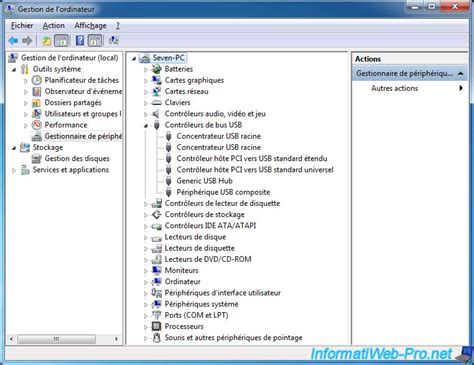Open the ? help menu

point(118,26)
